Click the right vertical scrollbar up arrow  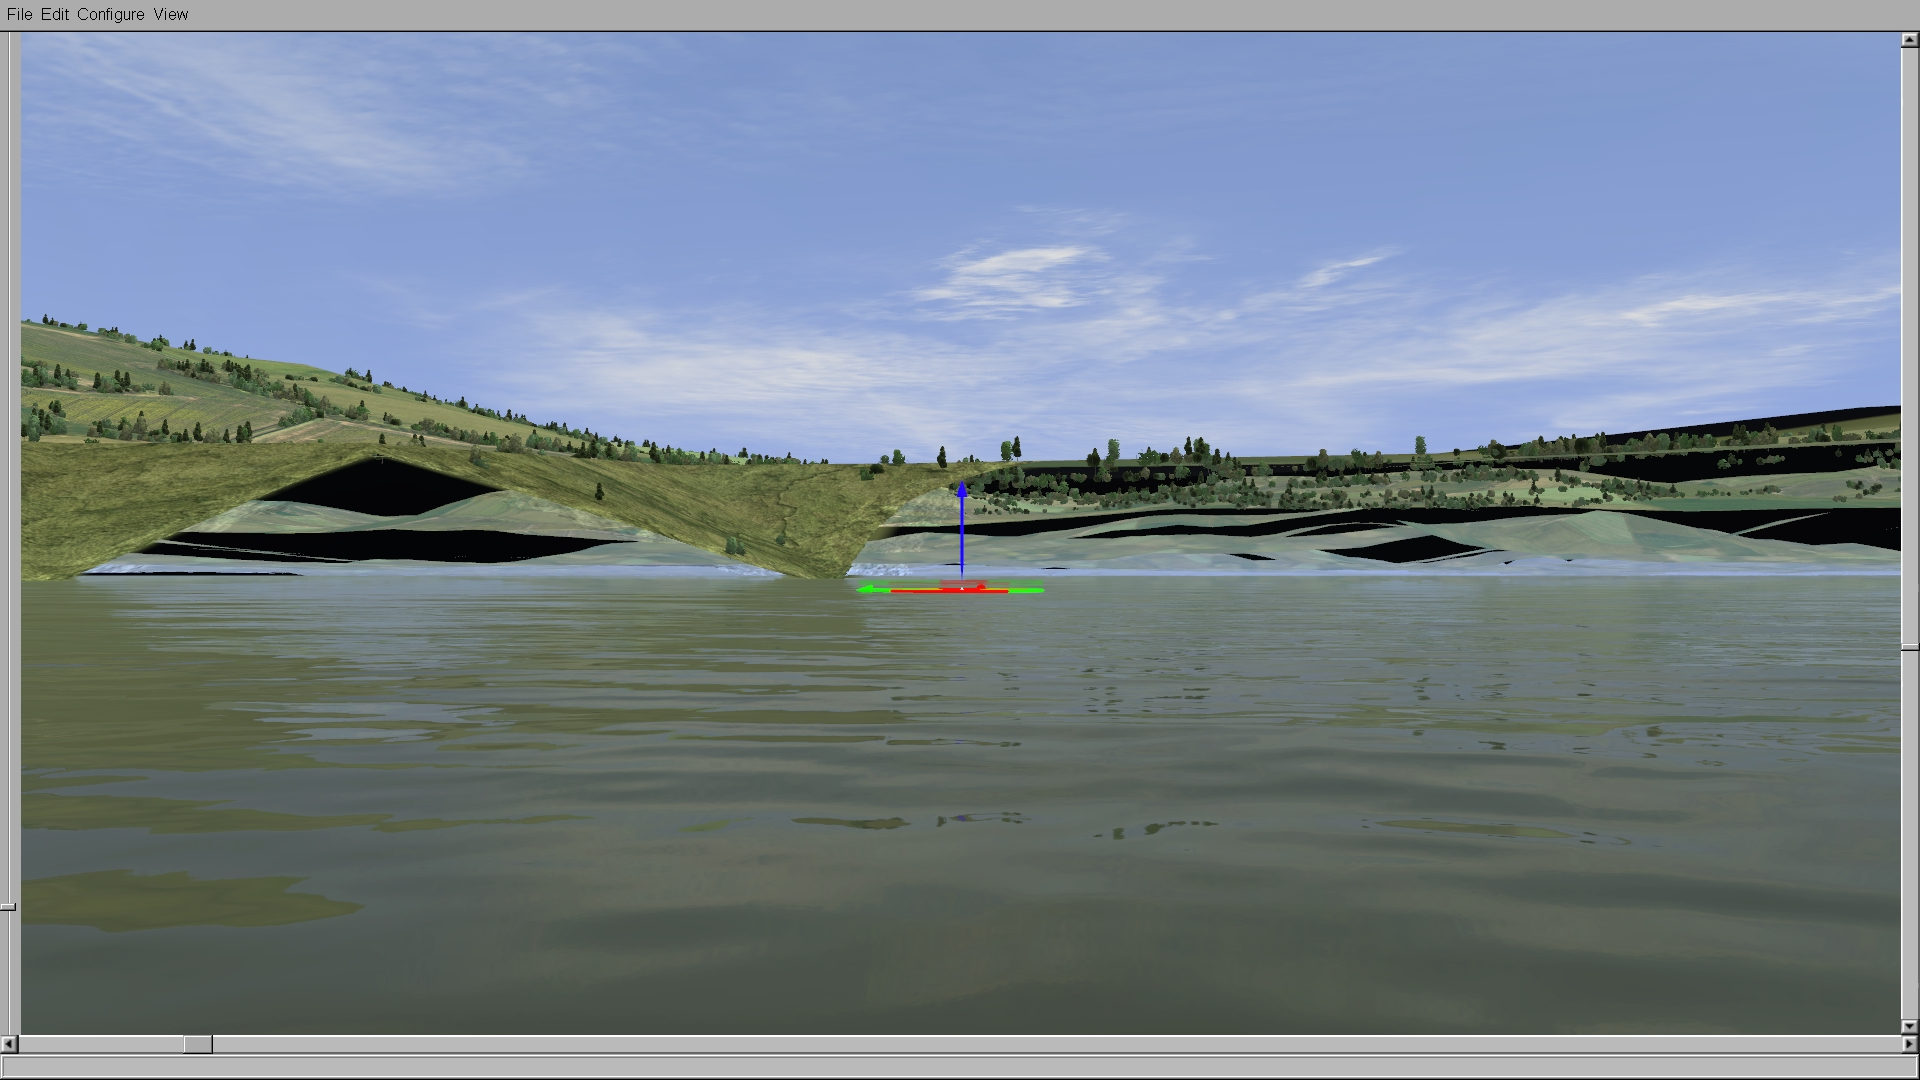pos(1909,41)
